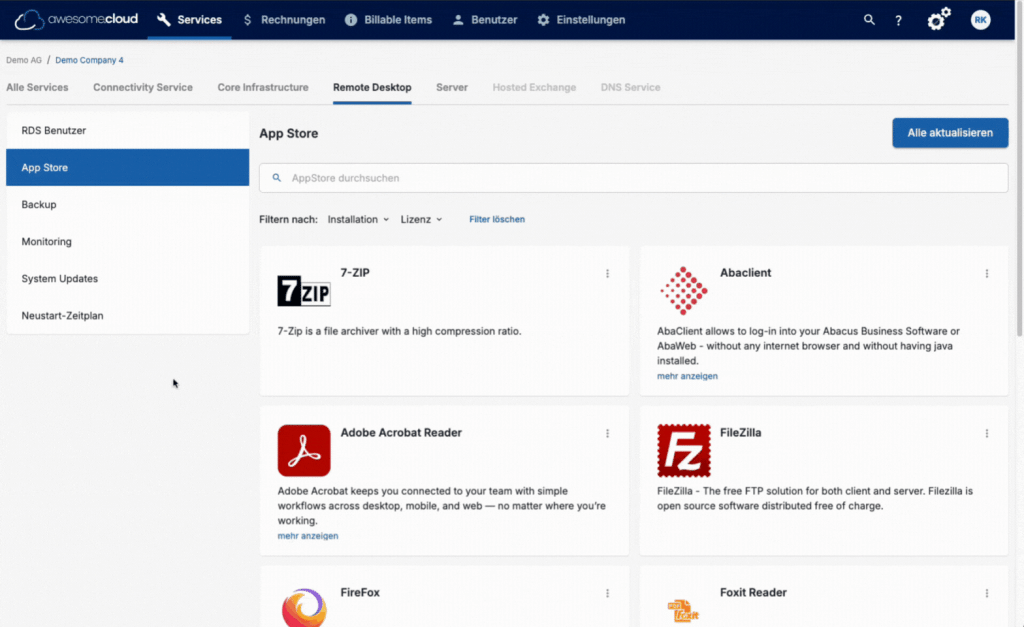Click mehr anzeigen under Adobe Acrobat description

[308, 536]
